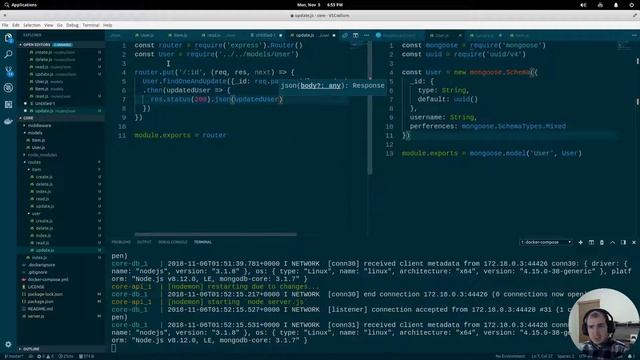
Task: Open More Actions for the left editor group
Action: click(x=366, y=36)
